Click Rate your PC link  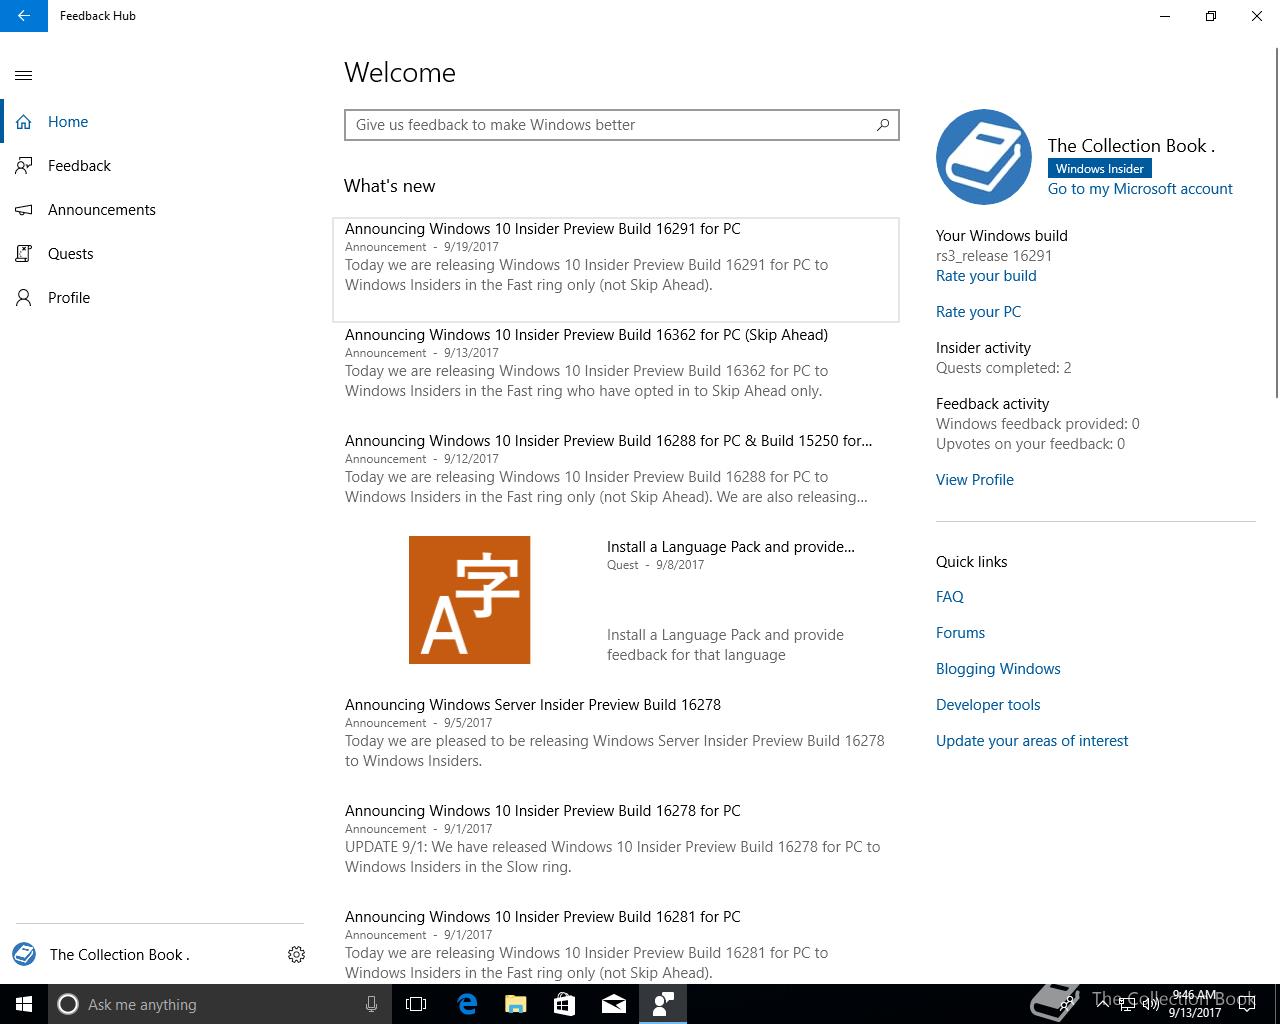(x=978, y=312)
